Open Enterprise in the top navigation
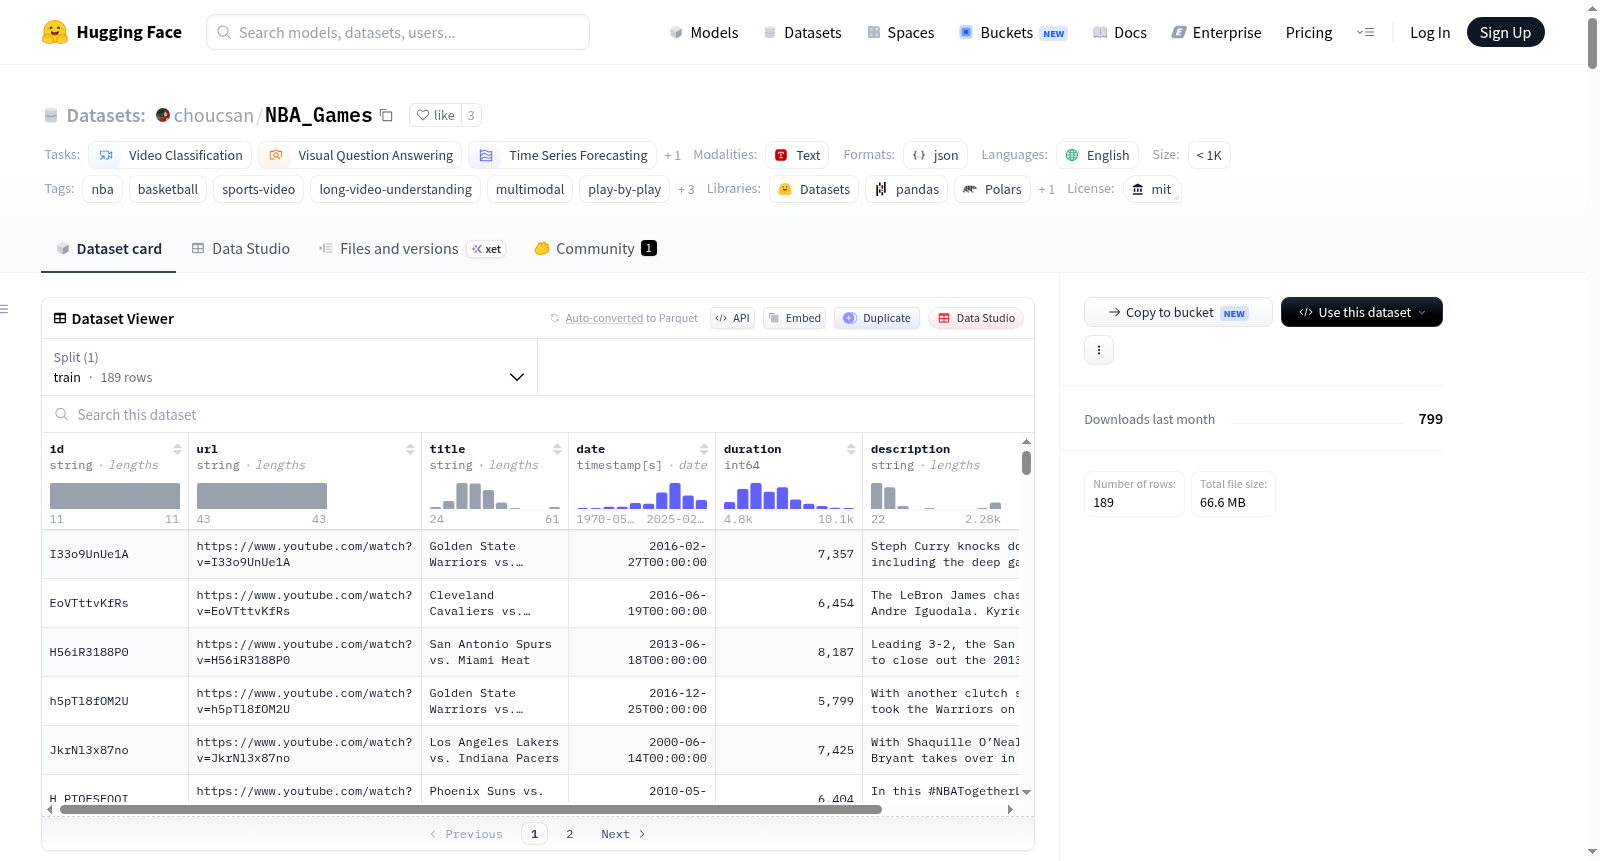This screenshot has width=1600, height=861. click(x=1217, y=32)
